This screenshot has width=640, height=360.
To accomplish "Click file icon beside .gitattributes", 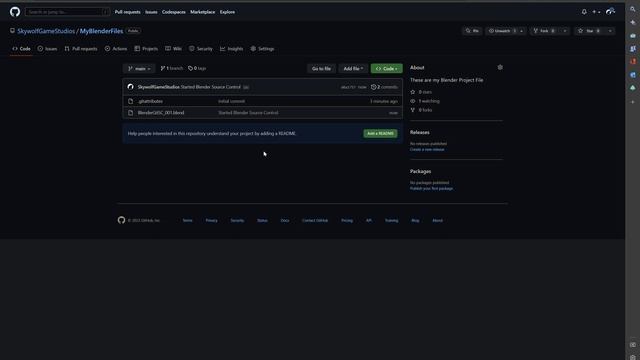I will (x=131, y=101).
